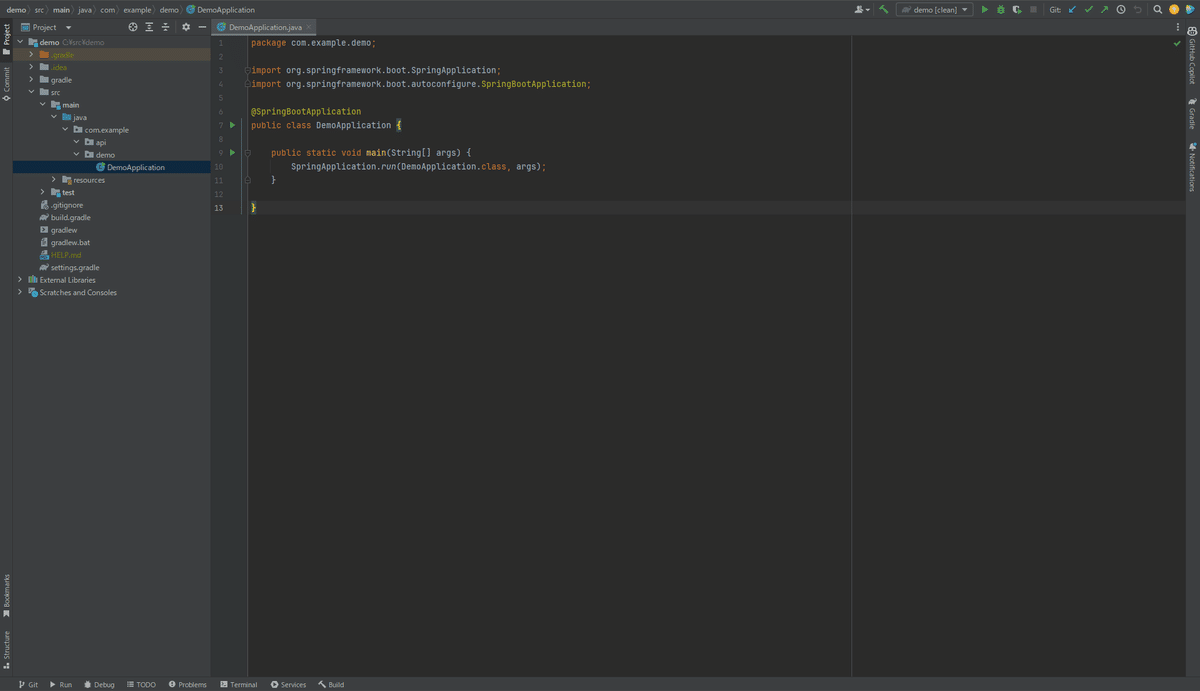Expand the External Libraries node
Viewport: 1200px width, 691px height.
pyautogui.click(x=19, y=279)
